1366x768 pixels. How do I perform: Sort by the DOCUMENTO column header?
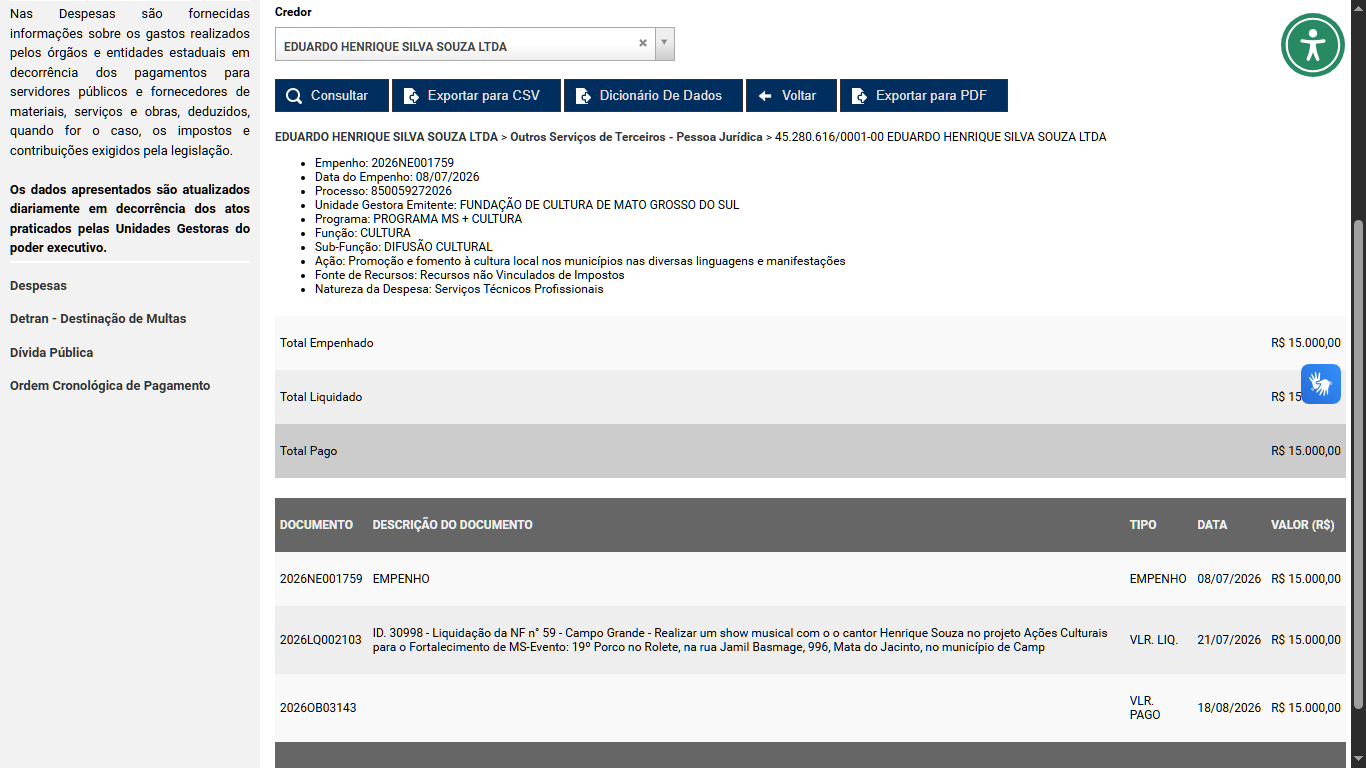coord(316,525)
